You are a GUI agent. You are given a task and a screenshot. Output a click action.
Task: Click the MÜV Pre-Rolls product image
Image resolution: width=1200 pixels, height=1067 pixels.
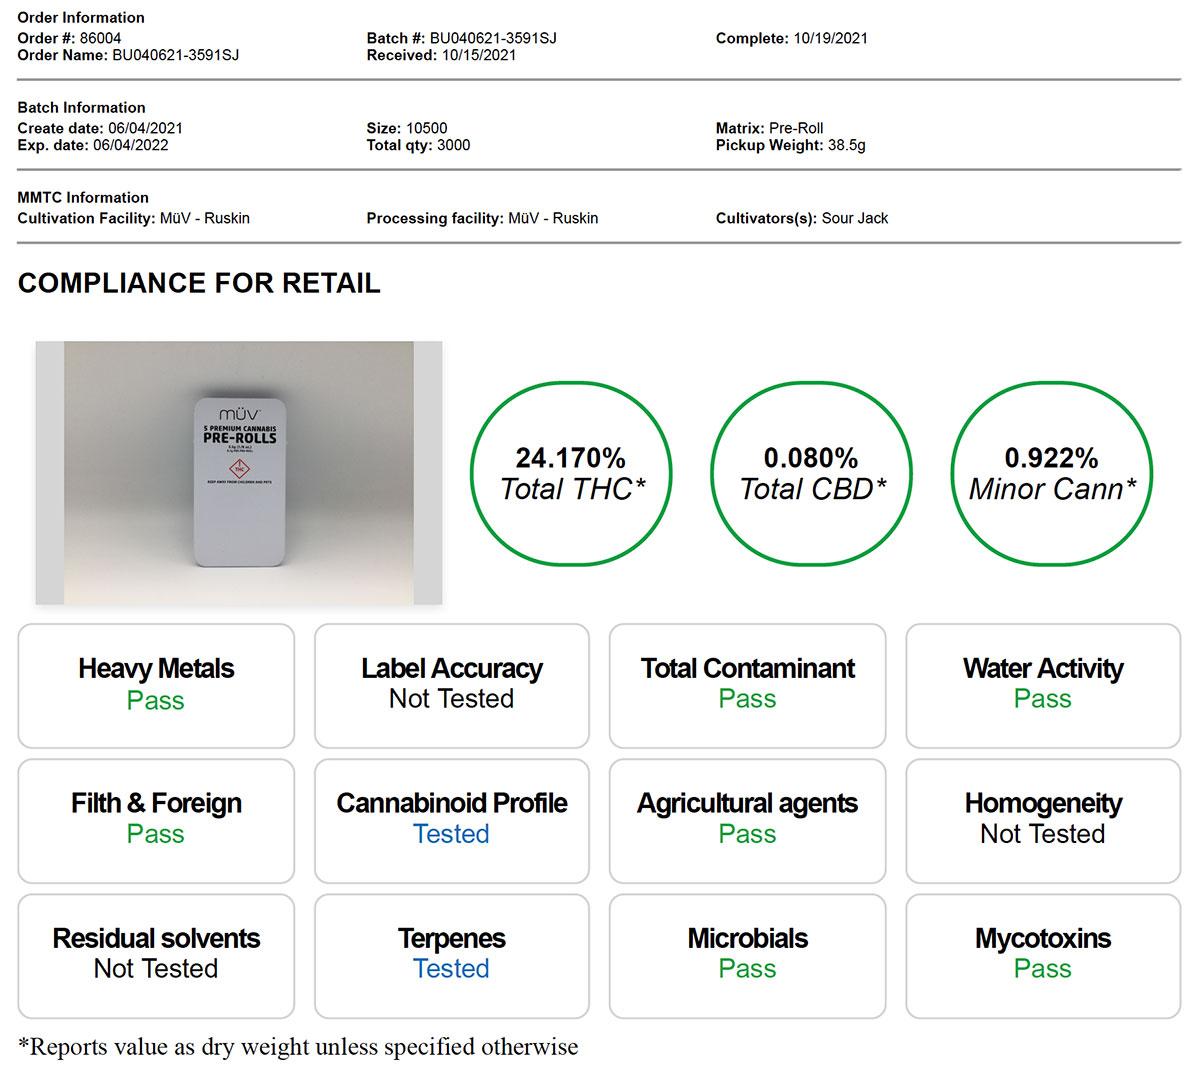[x=238, y=473]
